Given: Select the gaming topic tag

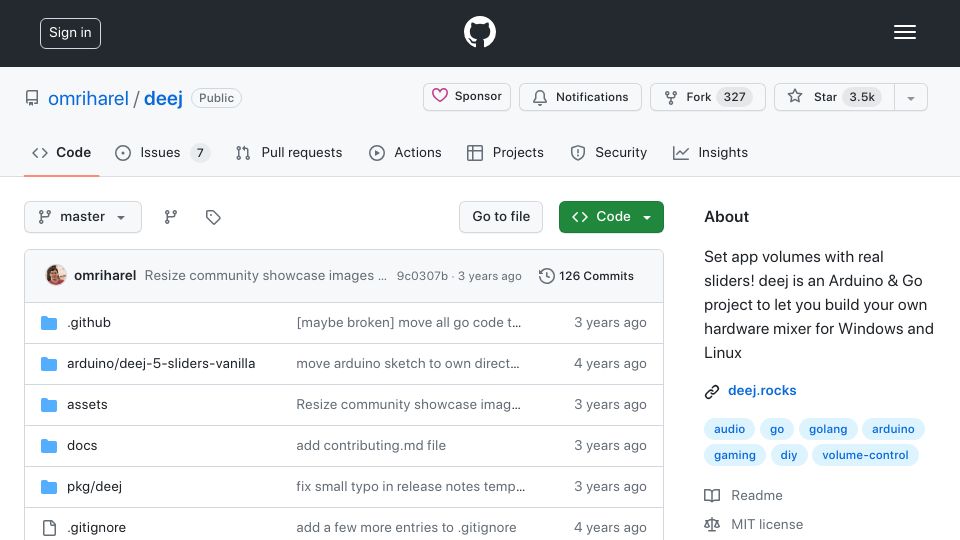Looking at the screenshot, I should coord(735,455).
